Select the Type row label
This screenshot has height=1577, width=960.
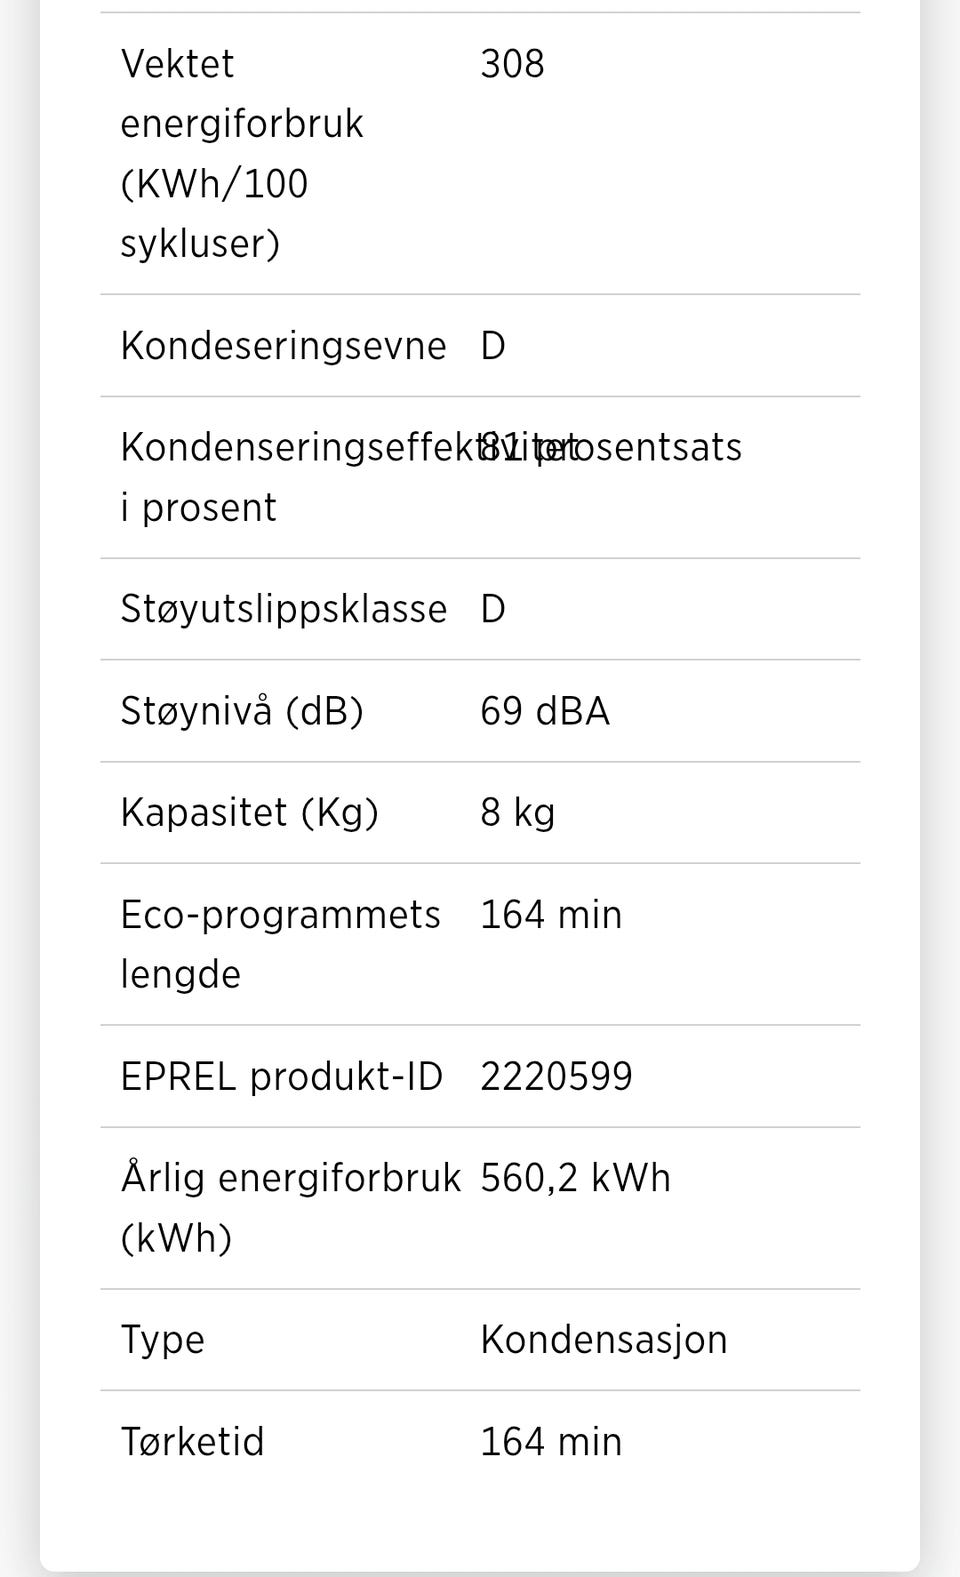click(162, 1340)
